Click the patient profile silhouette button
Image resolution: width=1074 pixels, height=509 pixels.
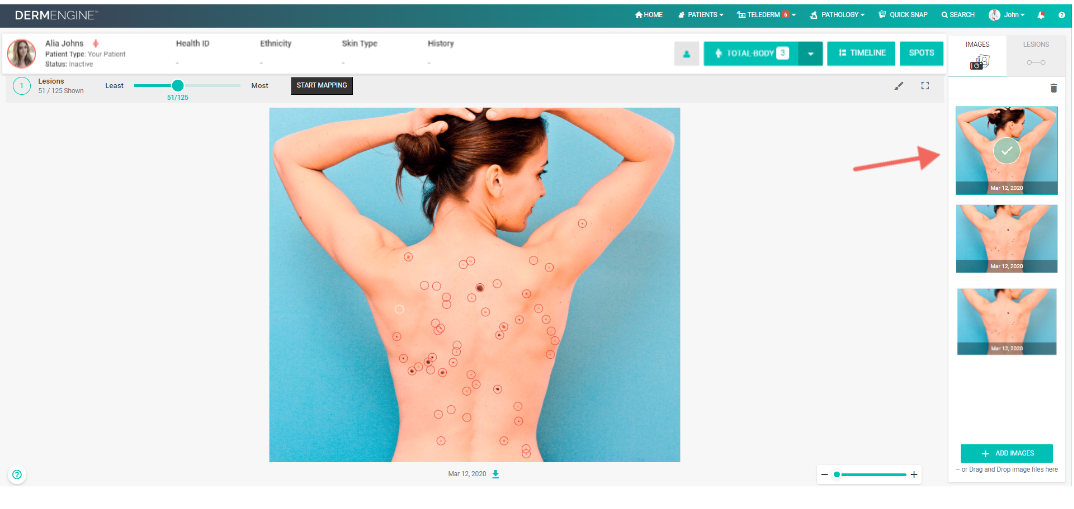[x=686, y=53]
